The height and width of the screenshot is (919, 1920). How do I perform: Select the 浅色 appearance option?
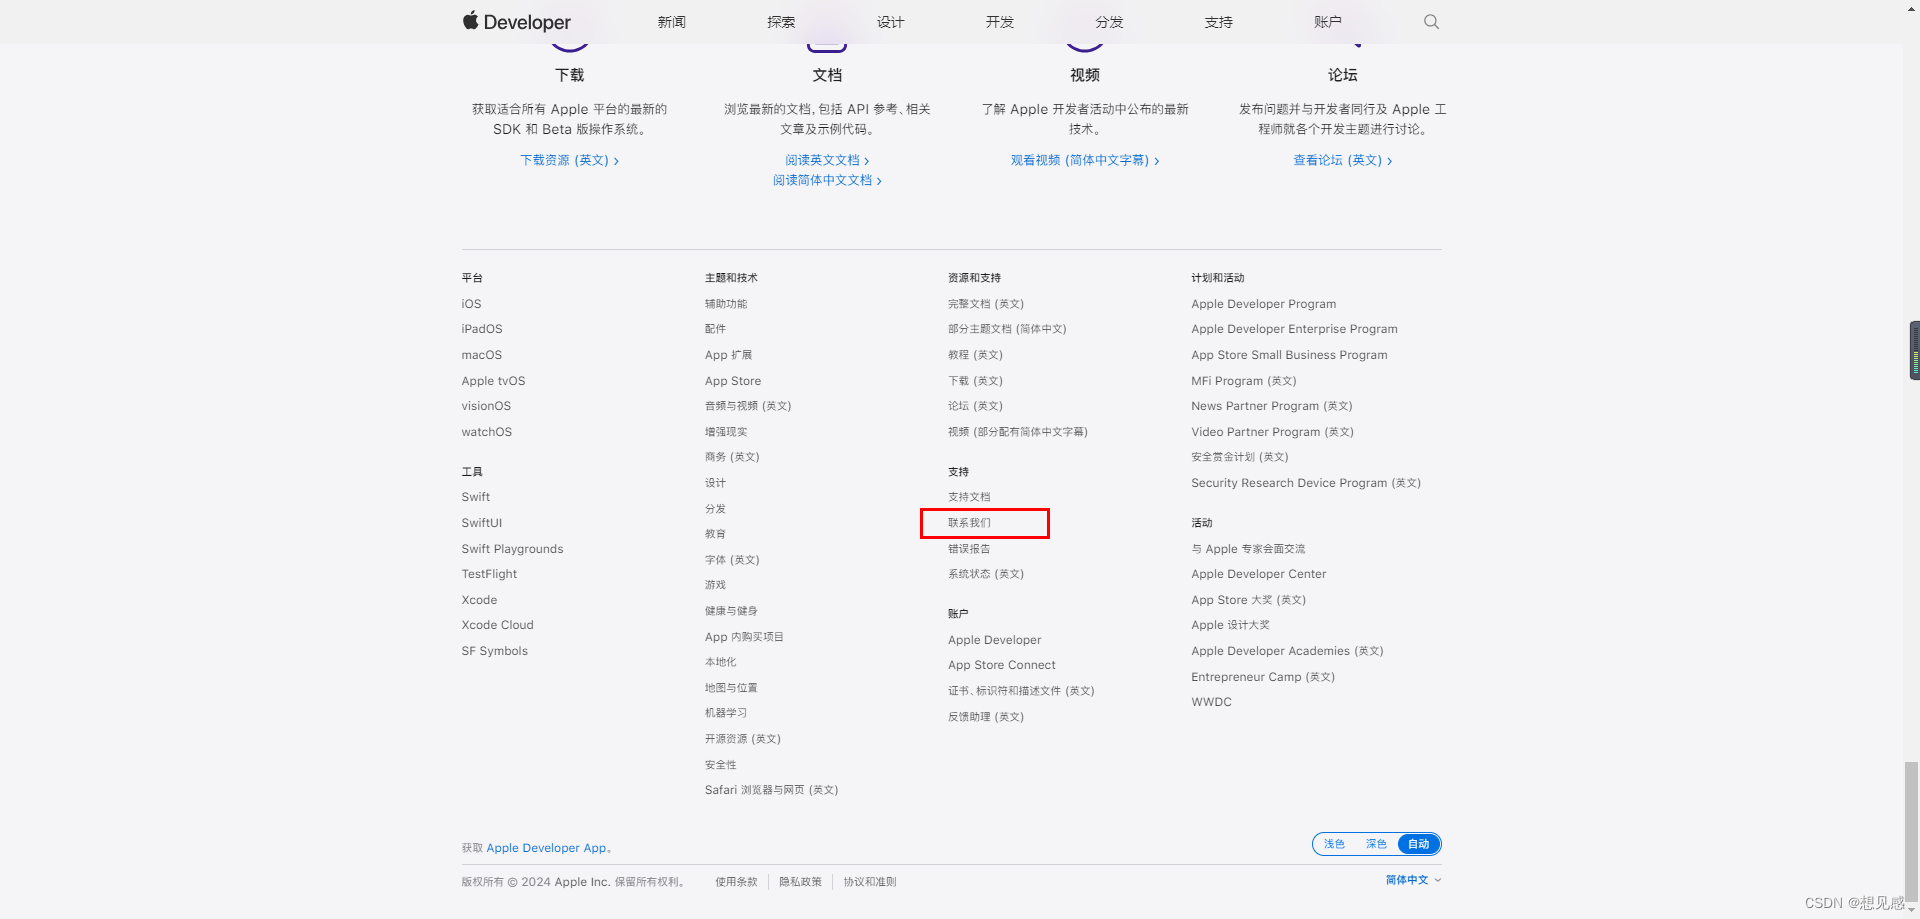point(1334,844)
